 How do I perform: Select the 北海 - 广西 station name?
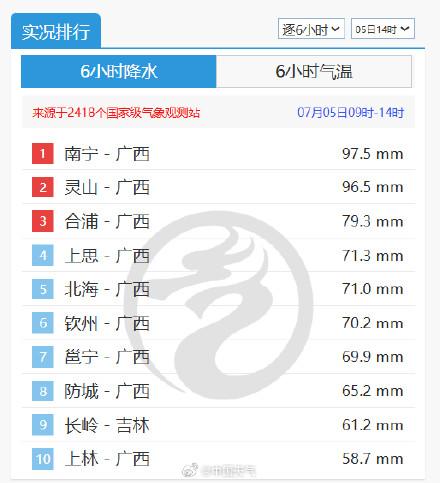coord(107,289)
